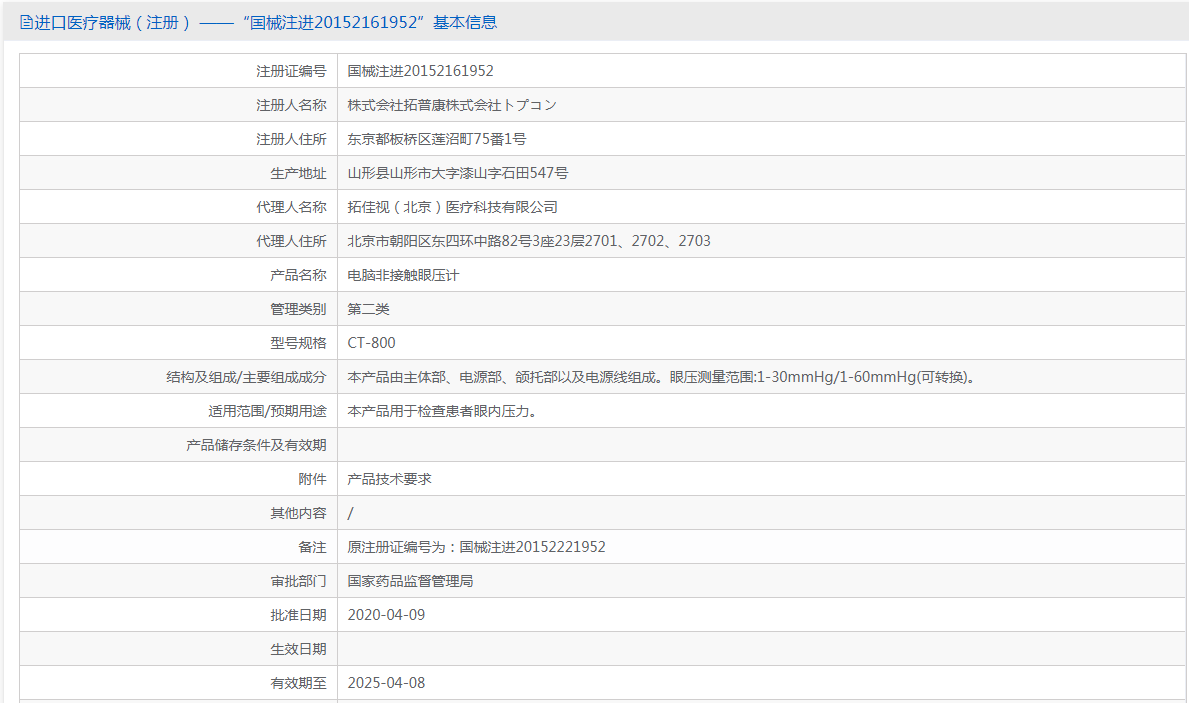
Task: Click the label 有效期至
Action: (298, 683)
